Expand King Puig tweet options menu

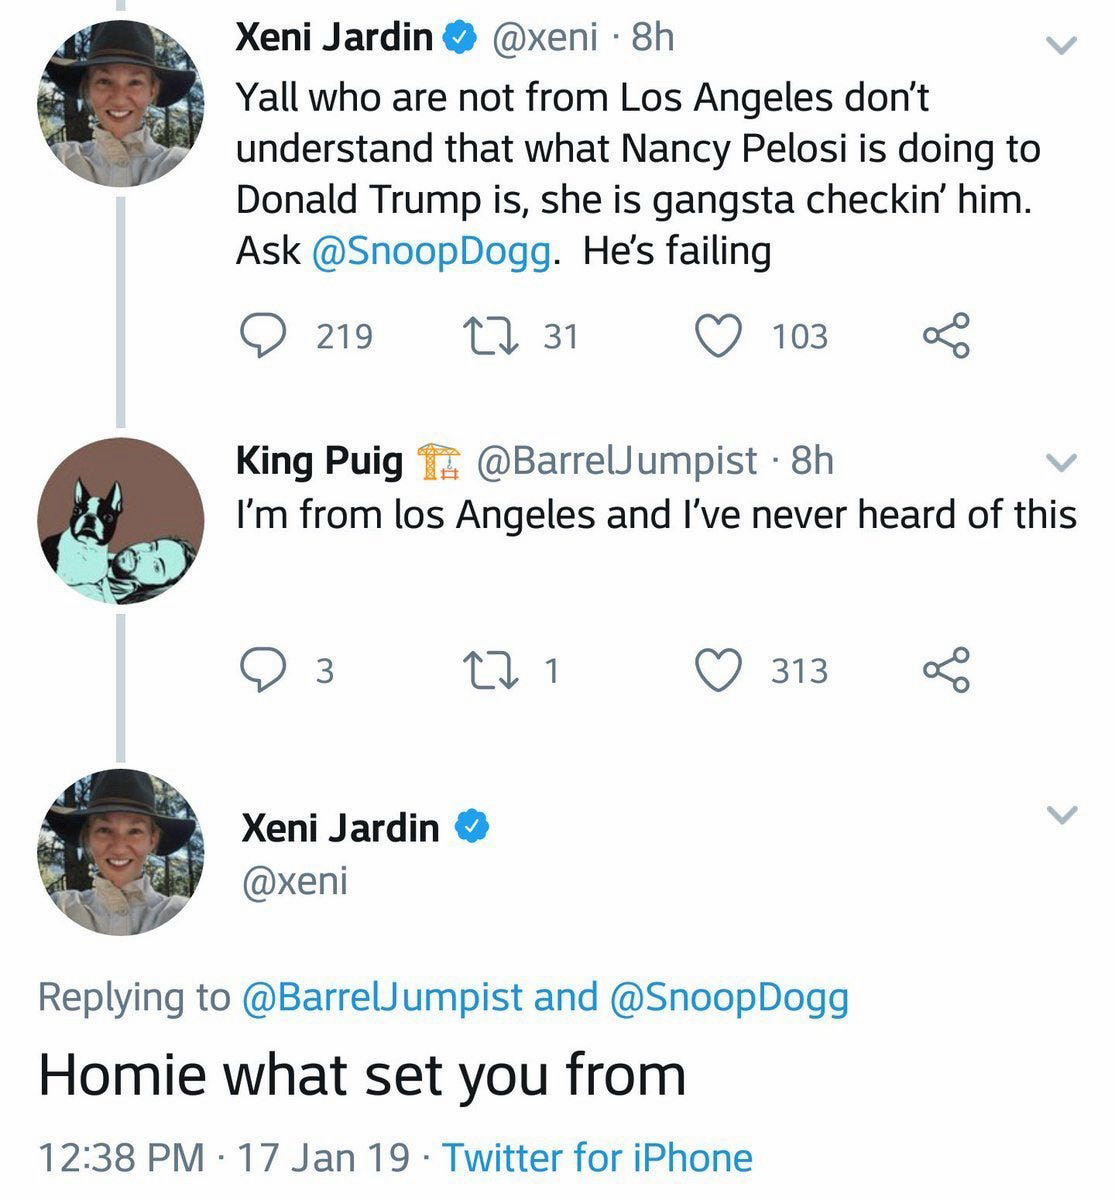pos(1061,462)
